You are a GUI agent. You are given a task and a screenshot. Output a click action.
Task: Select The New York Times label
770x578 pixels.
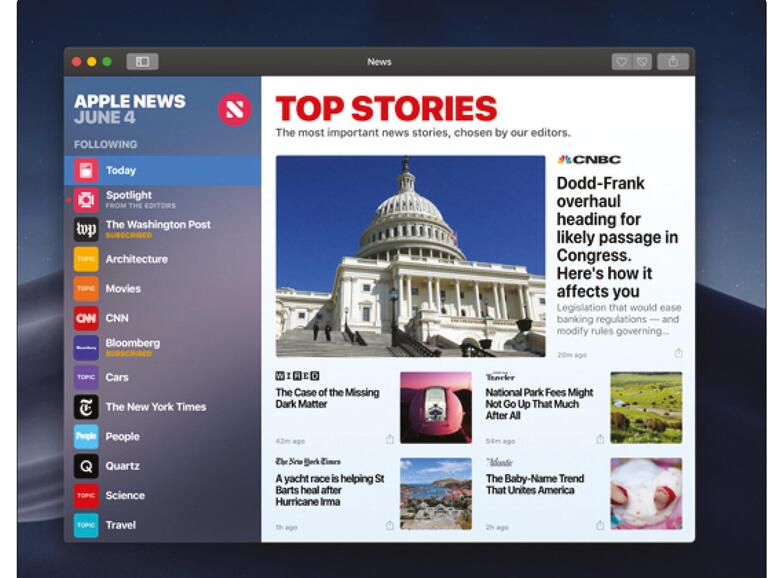click(x=156, y=407)
